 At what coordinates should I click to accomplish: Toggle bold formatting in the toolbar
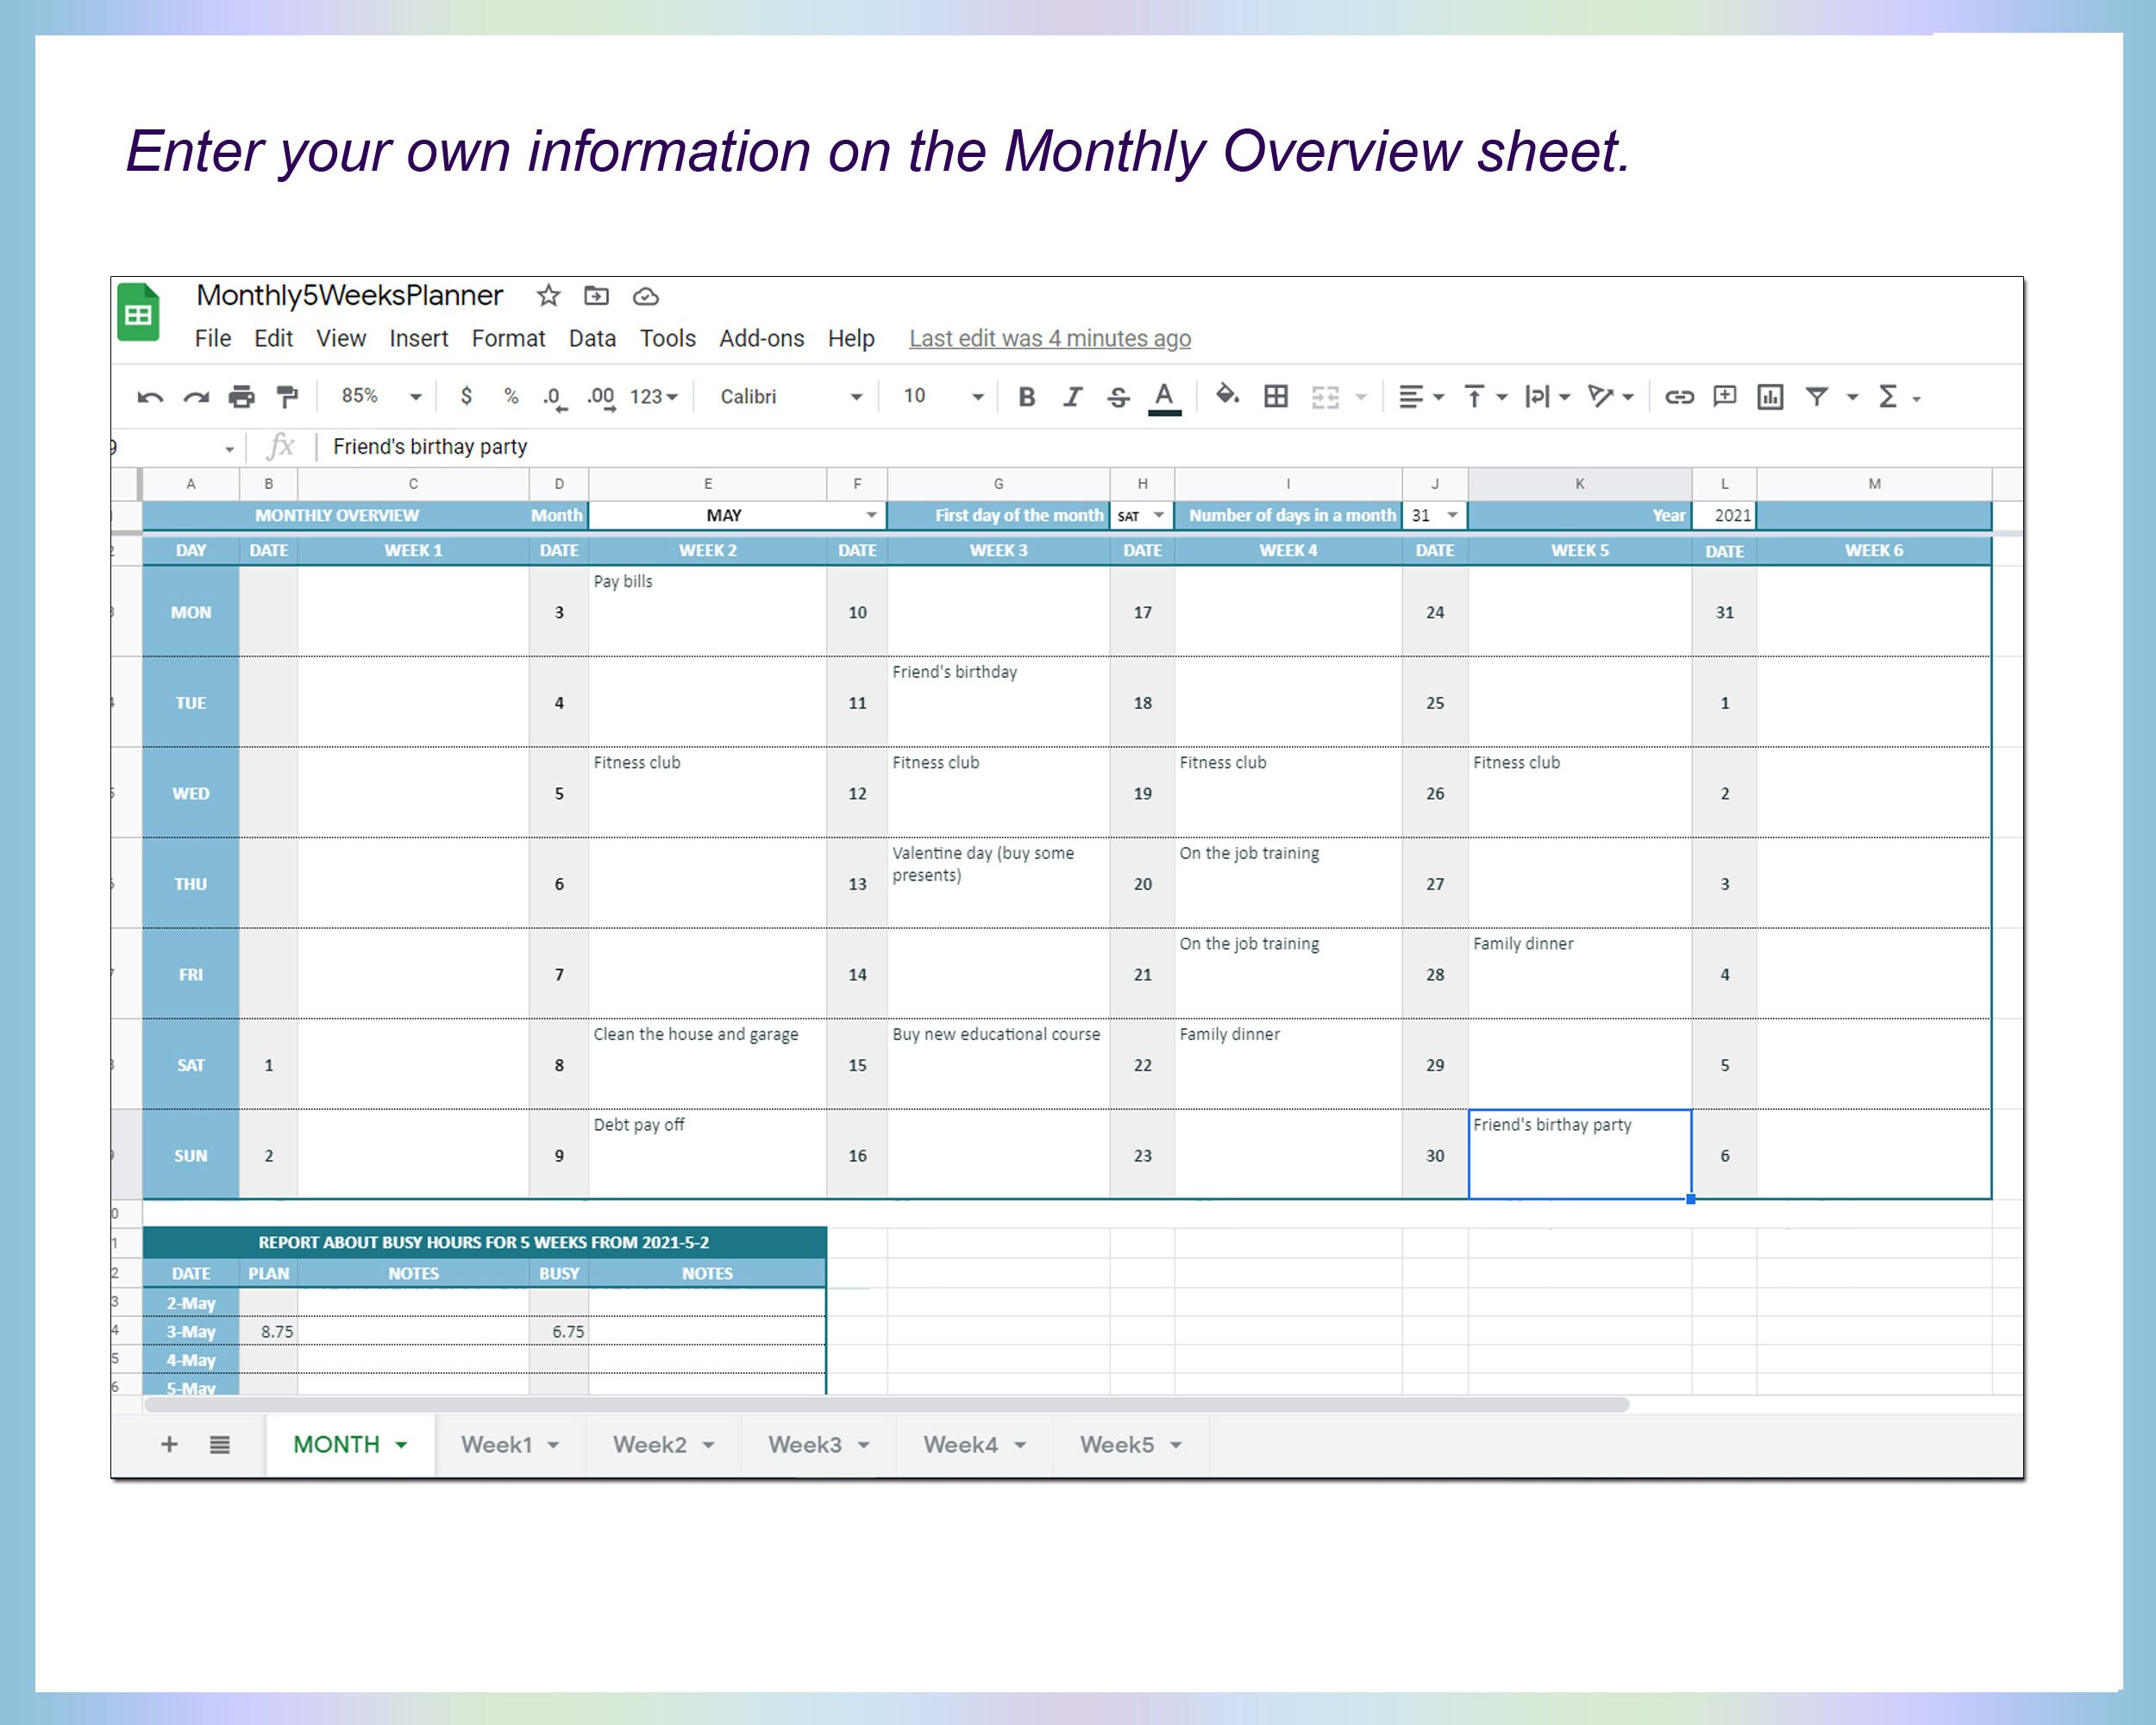tap(1027, 397)
